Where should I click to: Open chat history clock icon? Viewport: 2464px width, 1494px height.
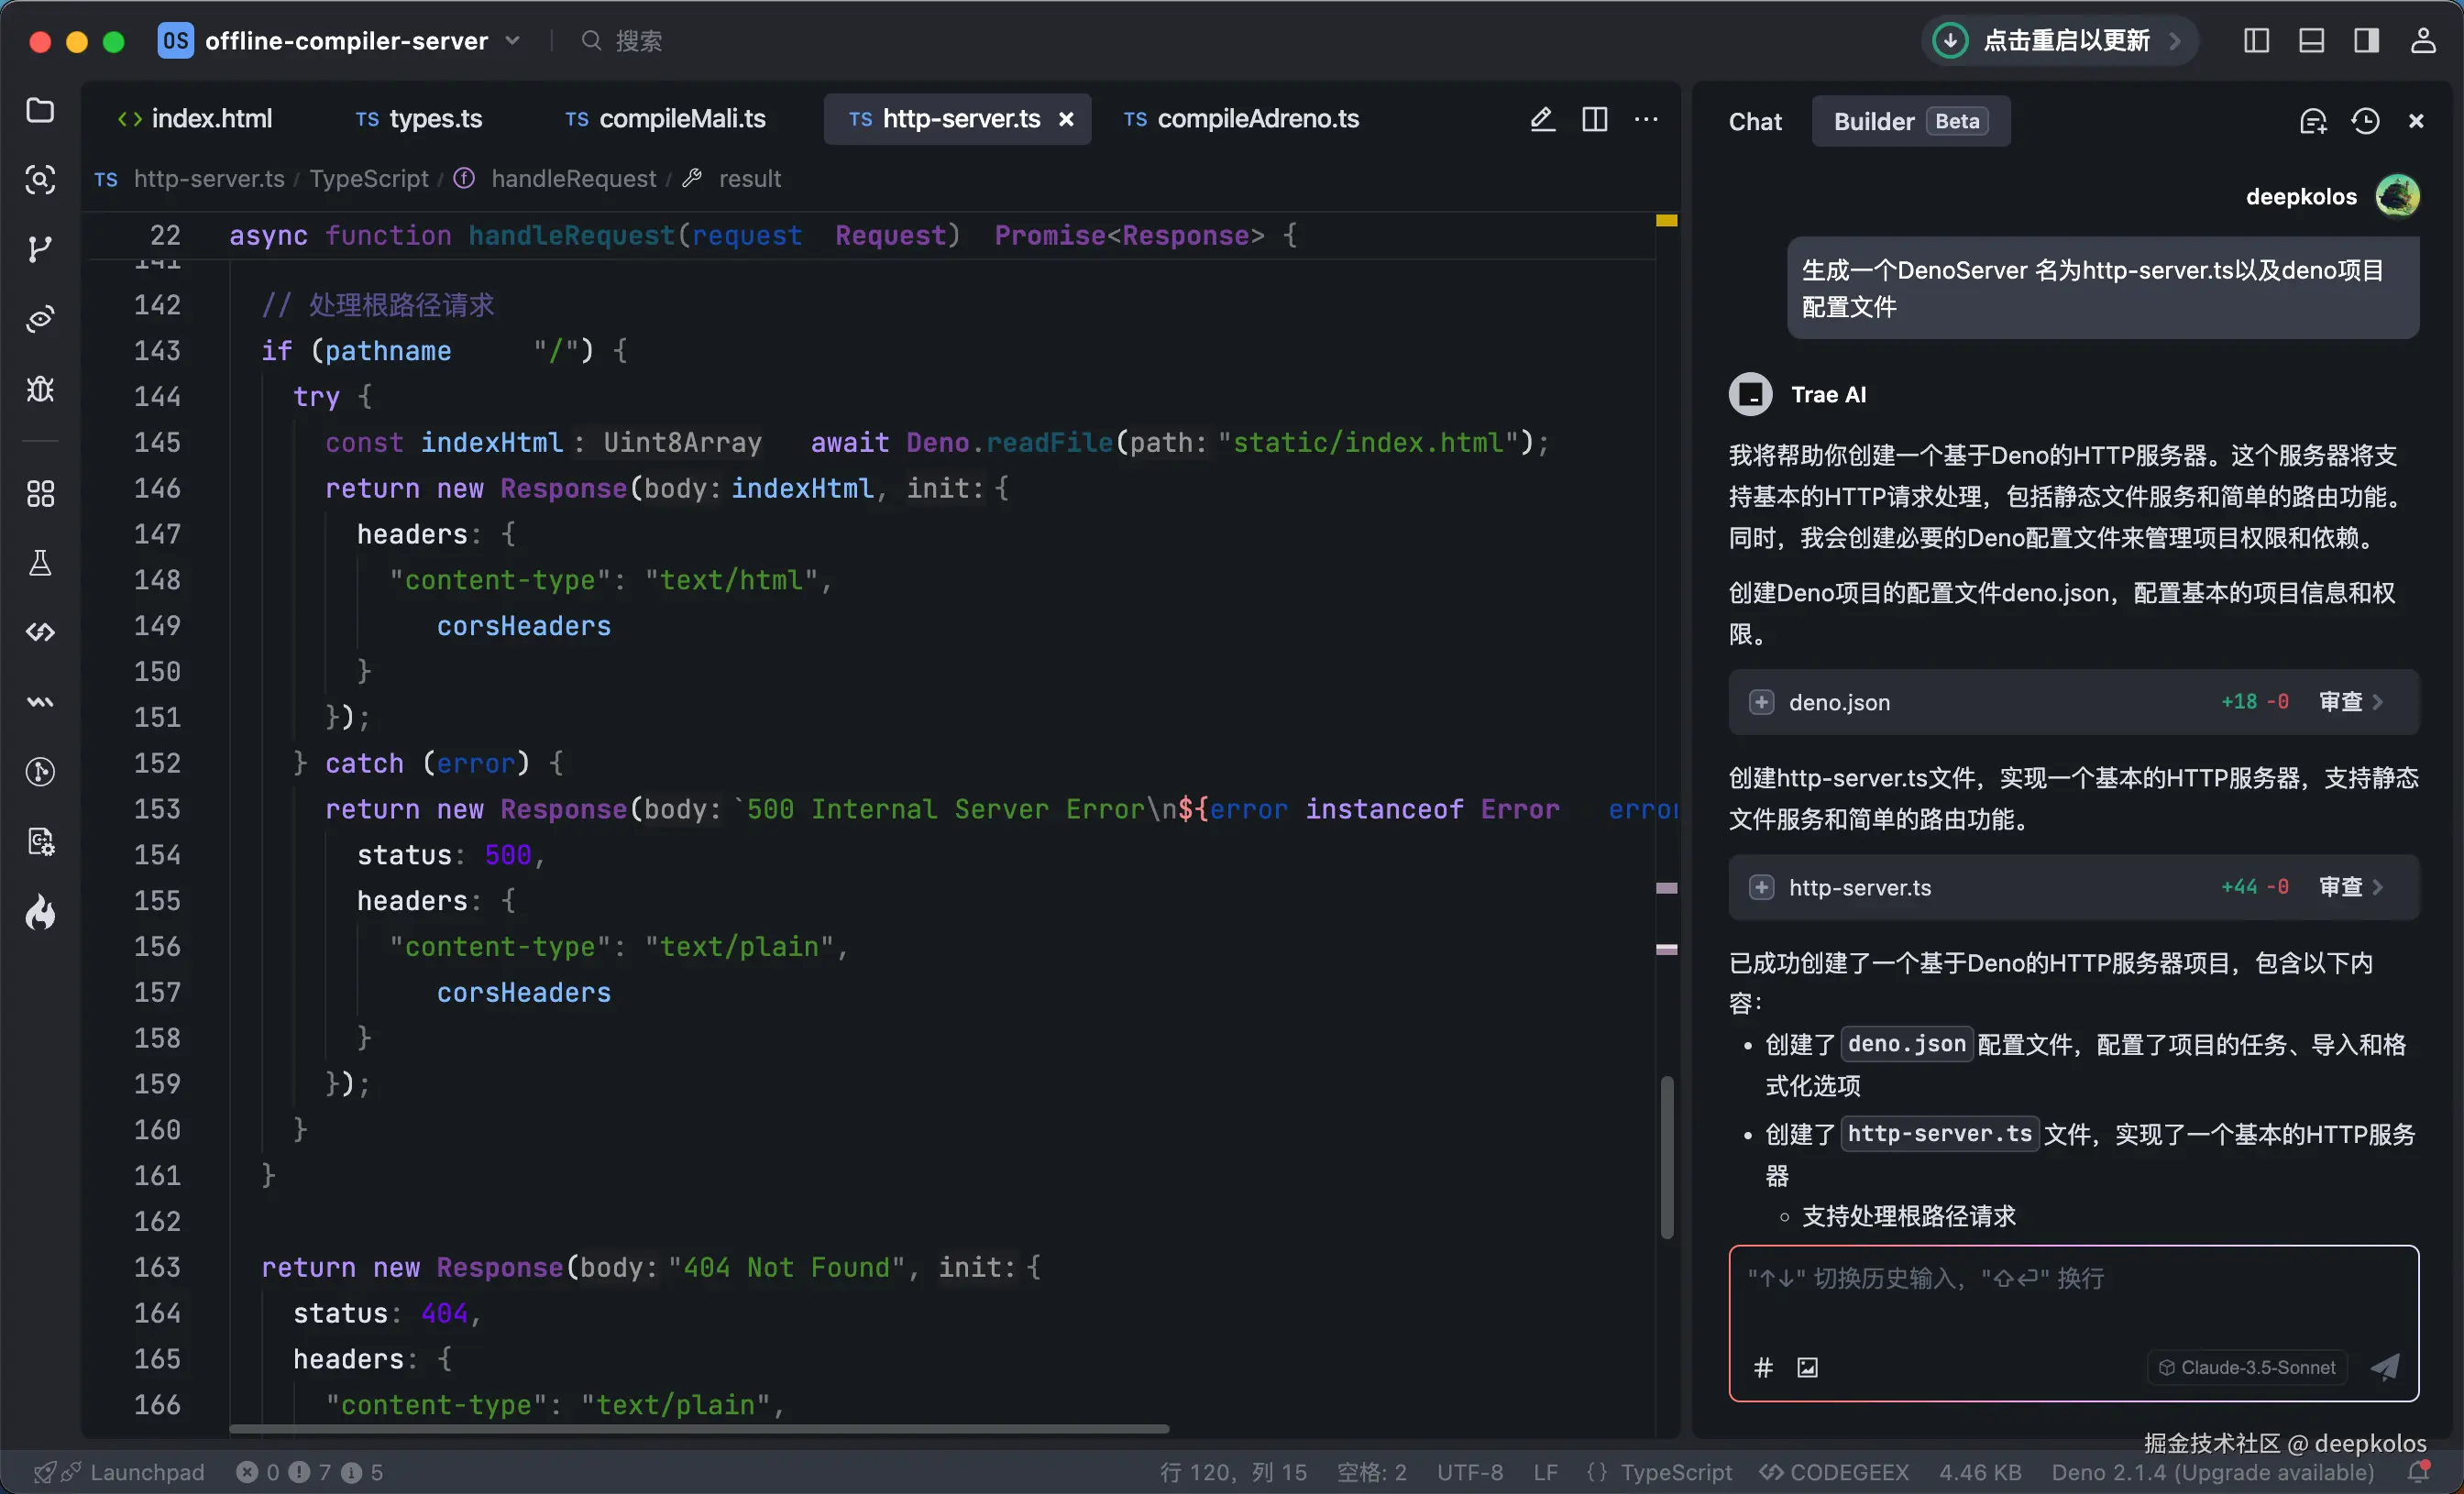(x=2365, y=121)
